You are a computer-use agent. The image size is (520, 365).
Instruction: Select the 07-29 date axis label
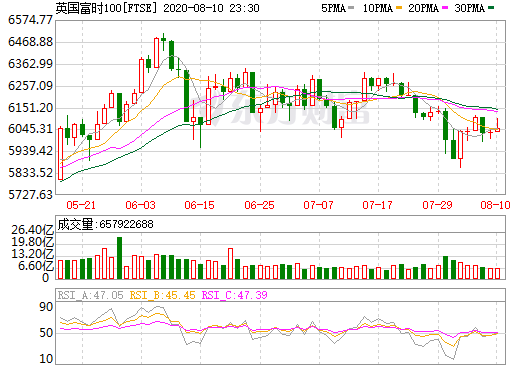437,205
